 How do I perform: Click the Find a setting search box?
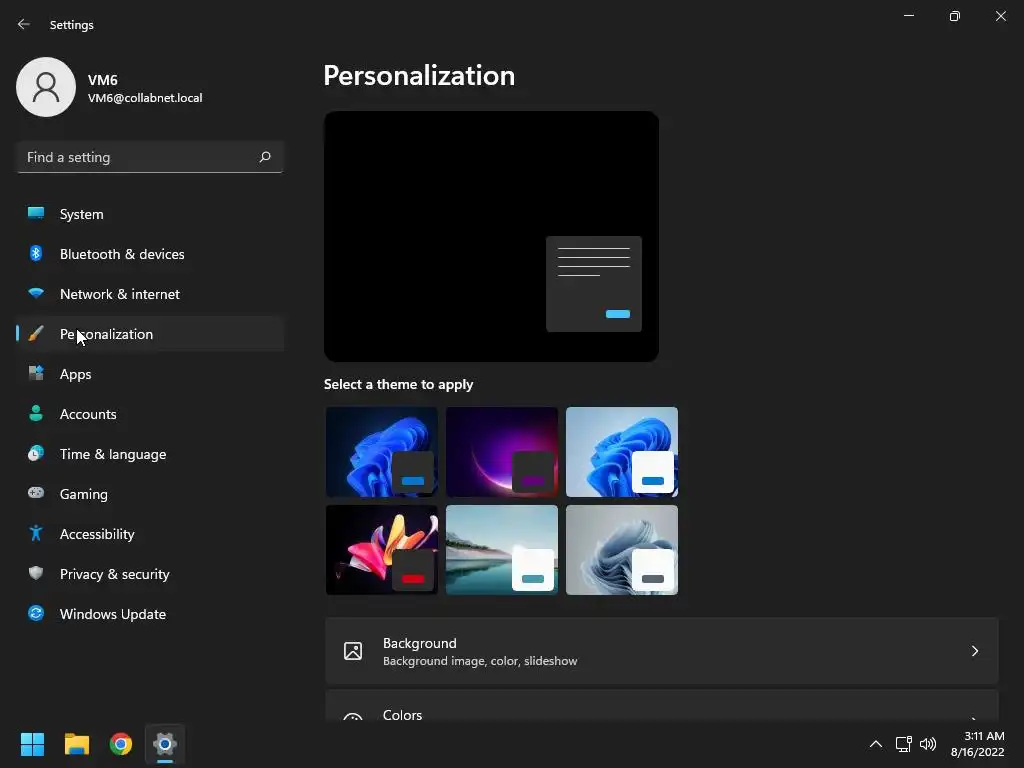(x=150, y=157)
